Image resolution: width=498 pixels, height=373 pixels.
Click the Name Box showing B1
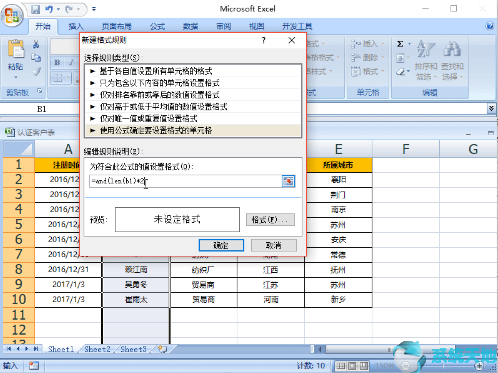pos(41,109)
